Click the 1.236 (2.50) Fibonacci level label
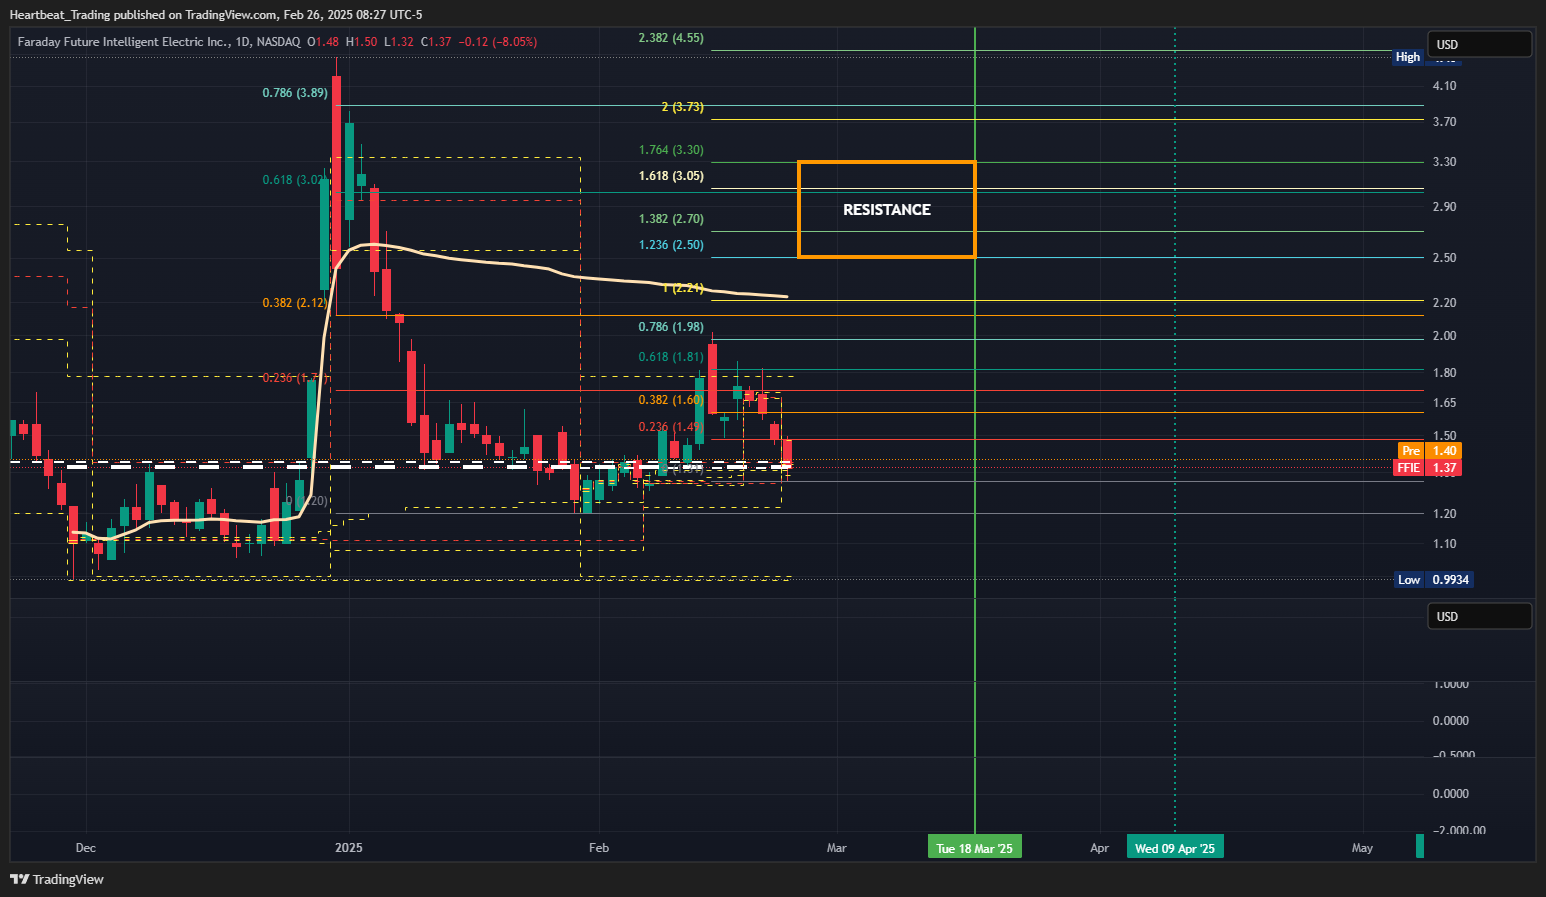Viewport: 1546px width, 897px height. (671, 245)
